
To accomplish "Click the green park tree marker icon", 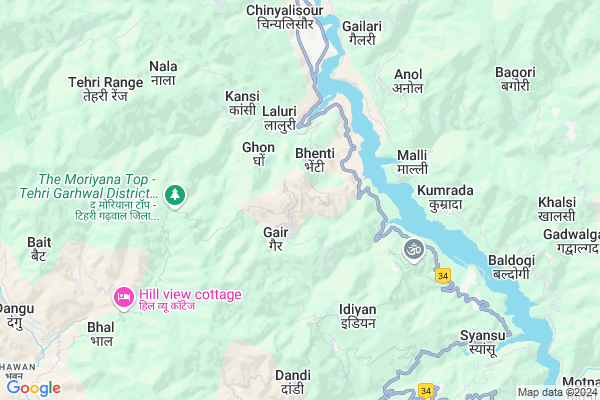I will coord(175,196).
